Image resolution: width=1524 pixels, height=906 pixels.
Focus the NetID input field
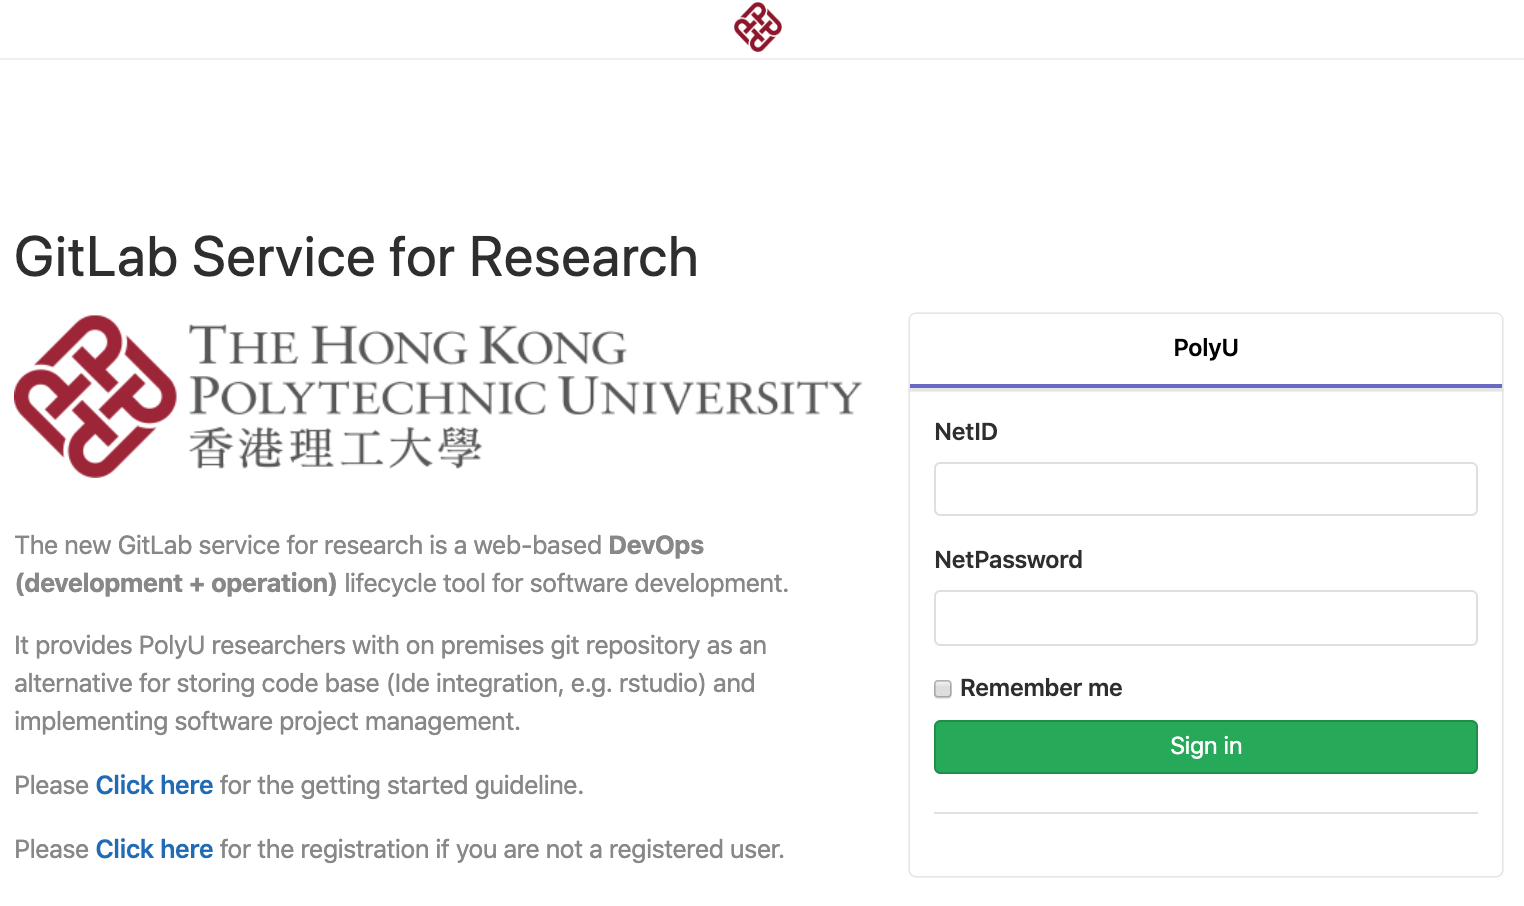tap(1205, 489)
